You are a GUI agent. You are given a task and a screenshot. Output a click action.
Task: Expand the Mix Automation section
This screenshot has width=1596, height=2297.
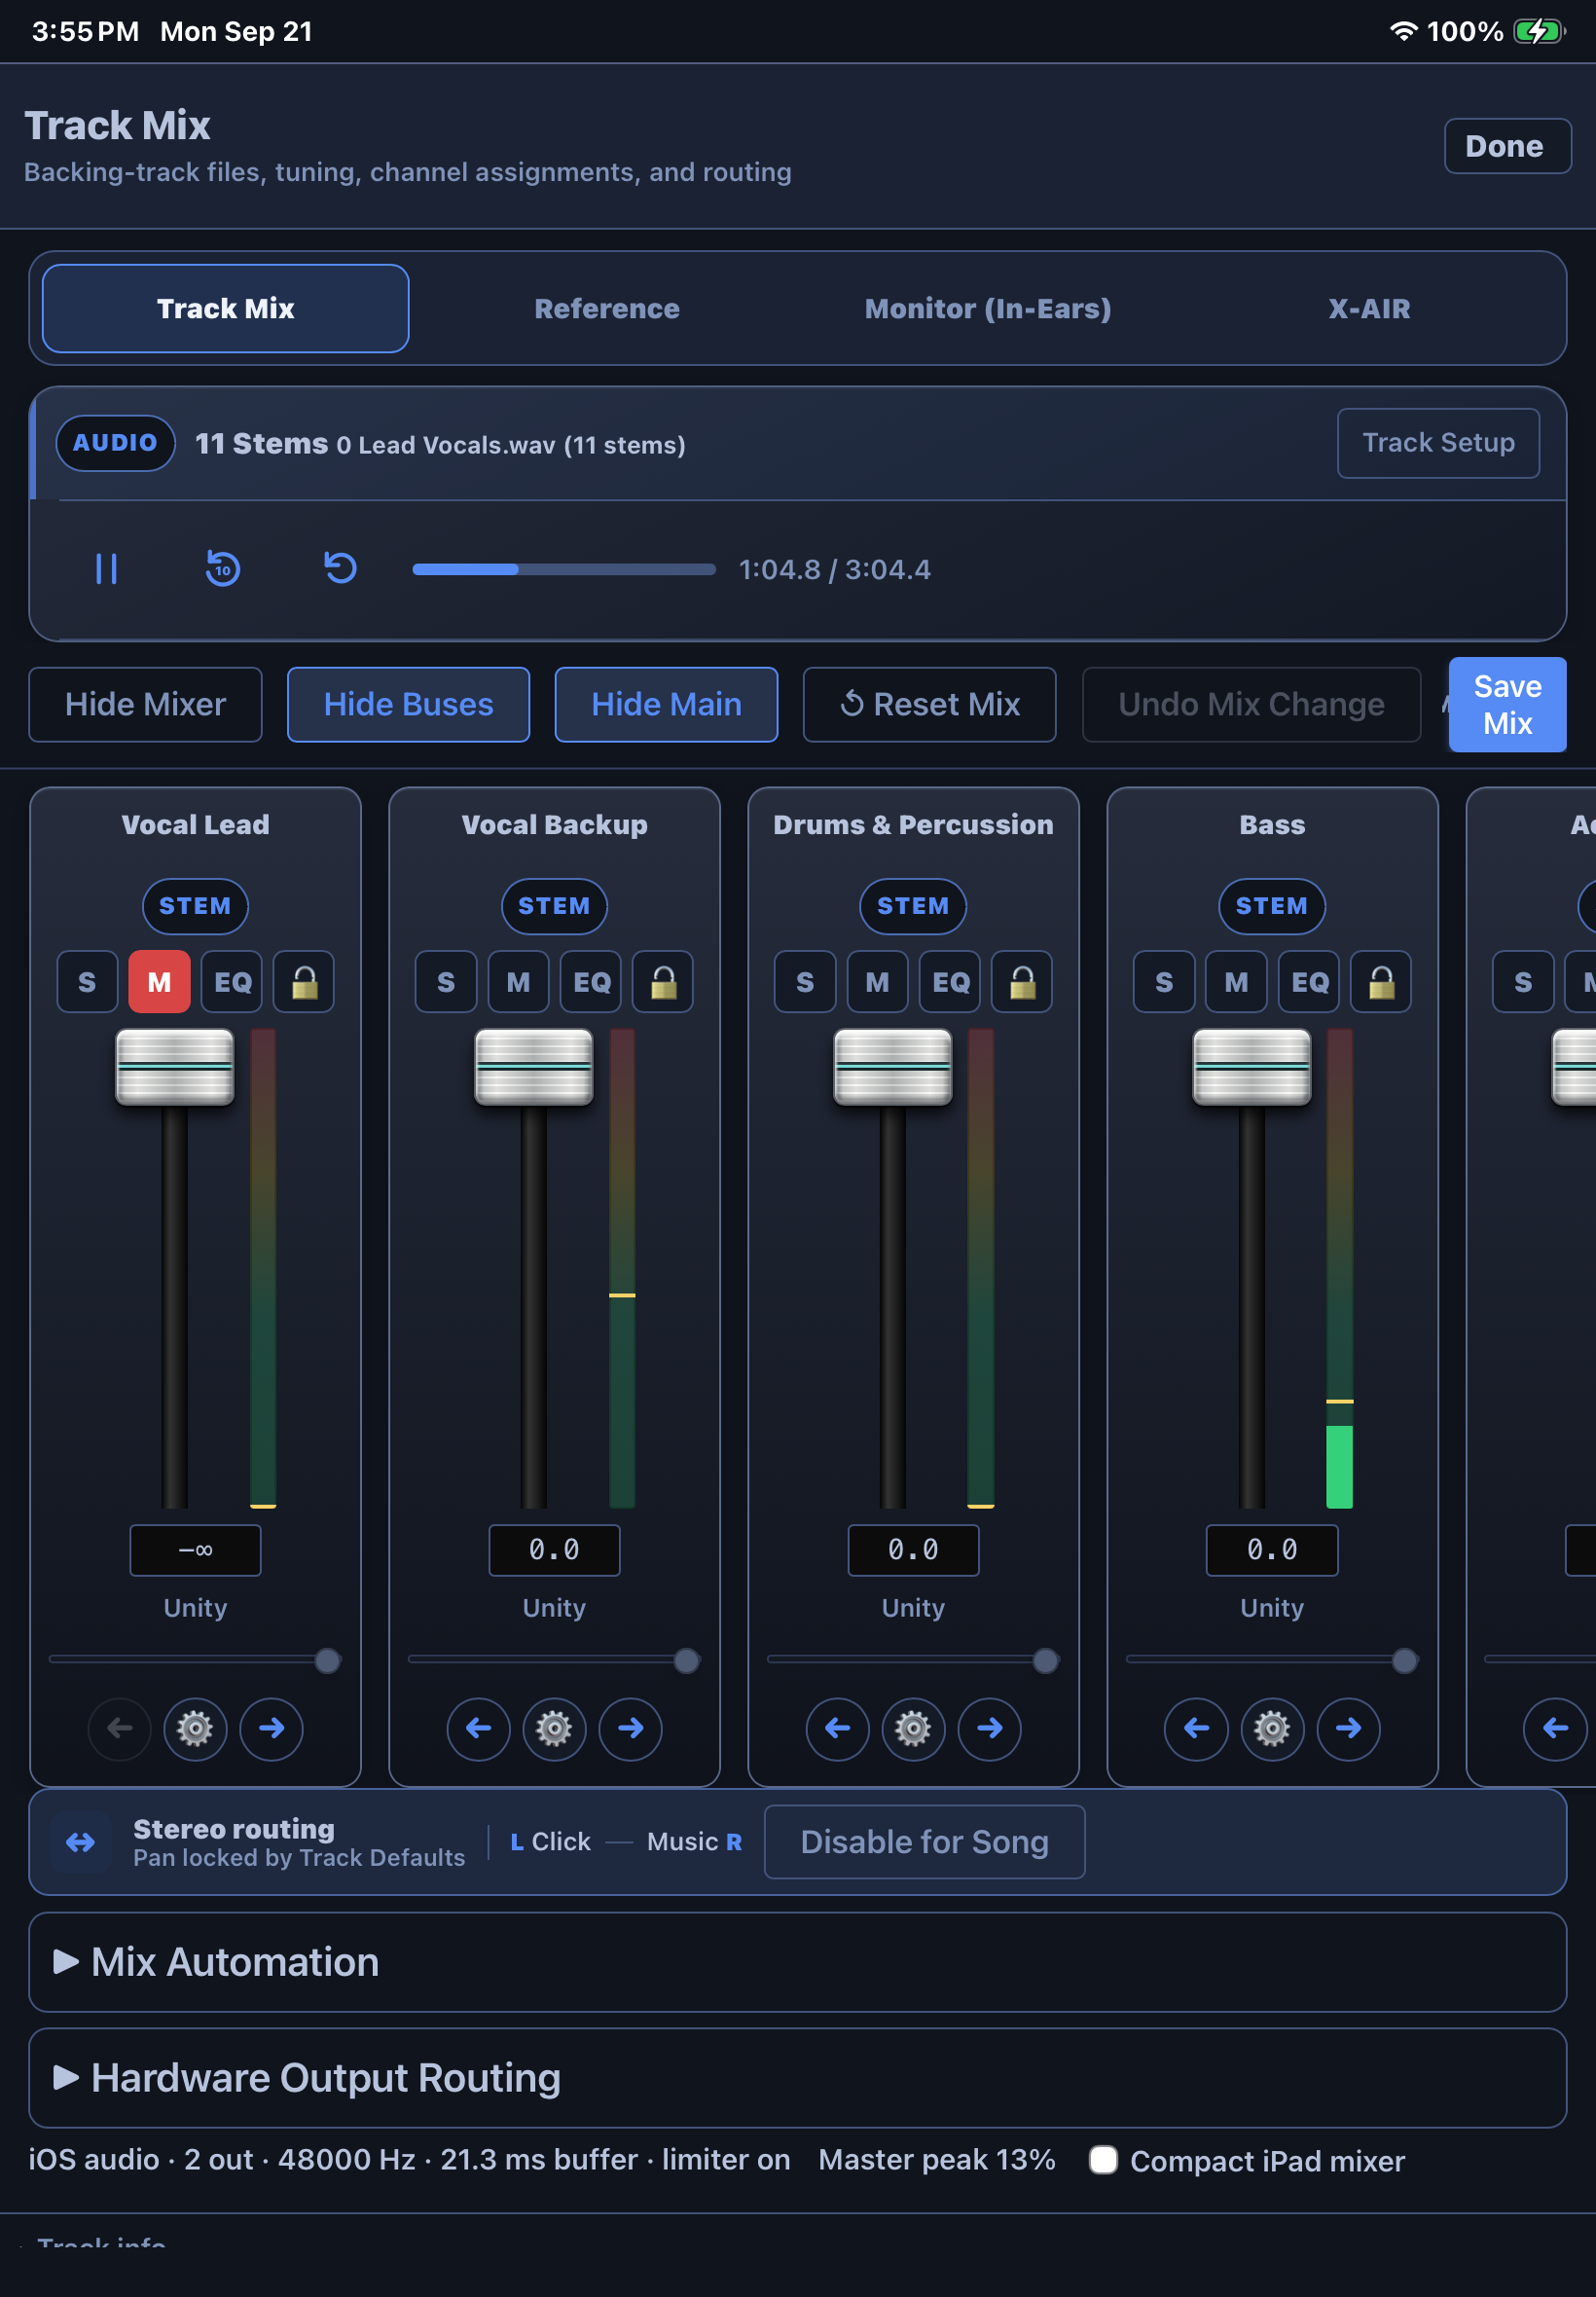tap(797, 1962)
